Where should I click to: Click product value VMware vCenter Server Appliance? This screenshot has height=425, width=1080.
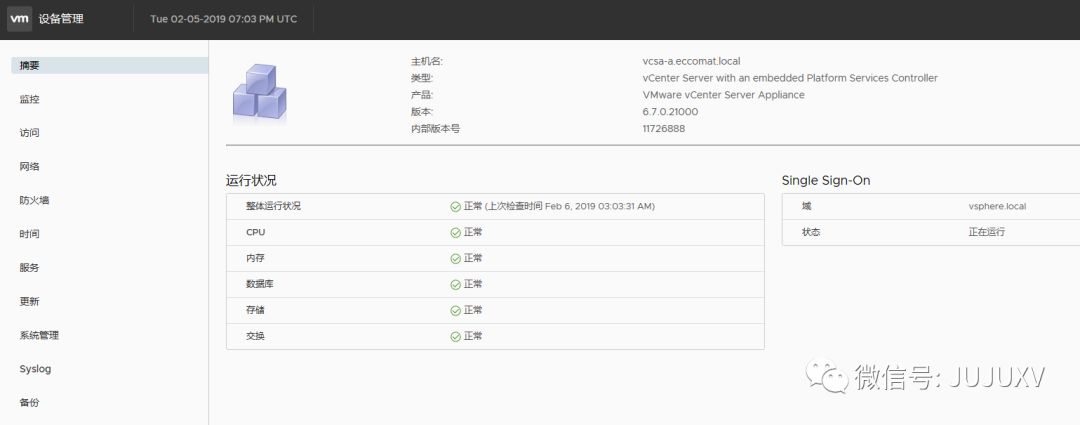click(x=723, y=95)
